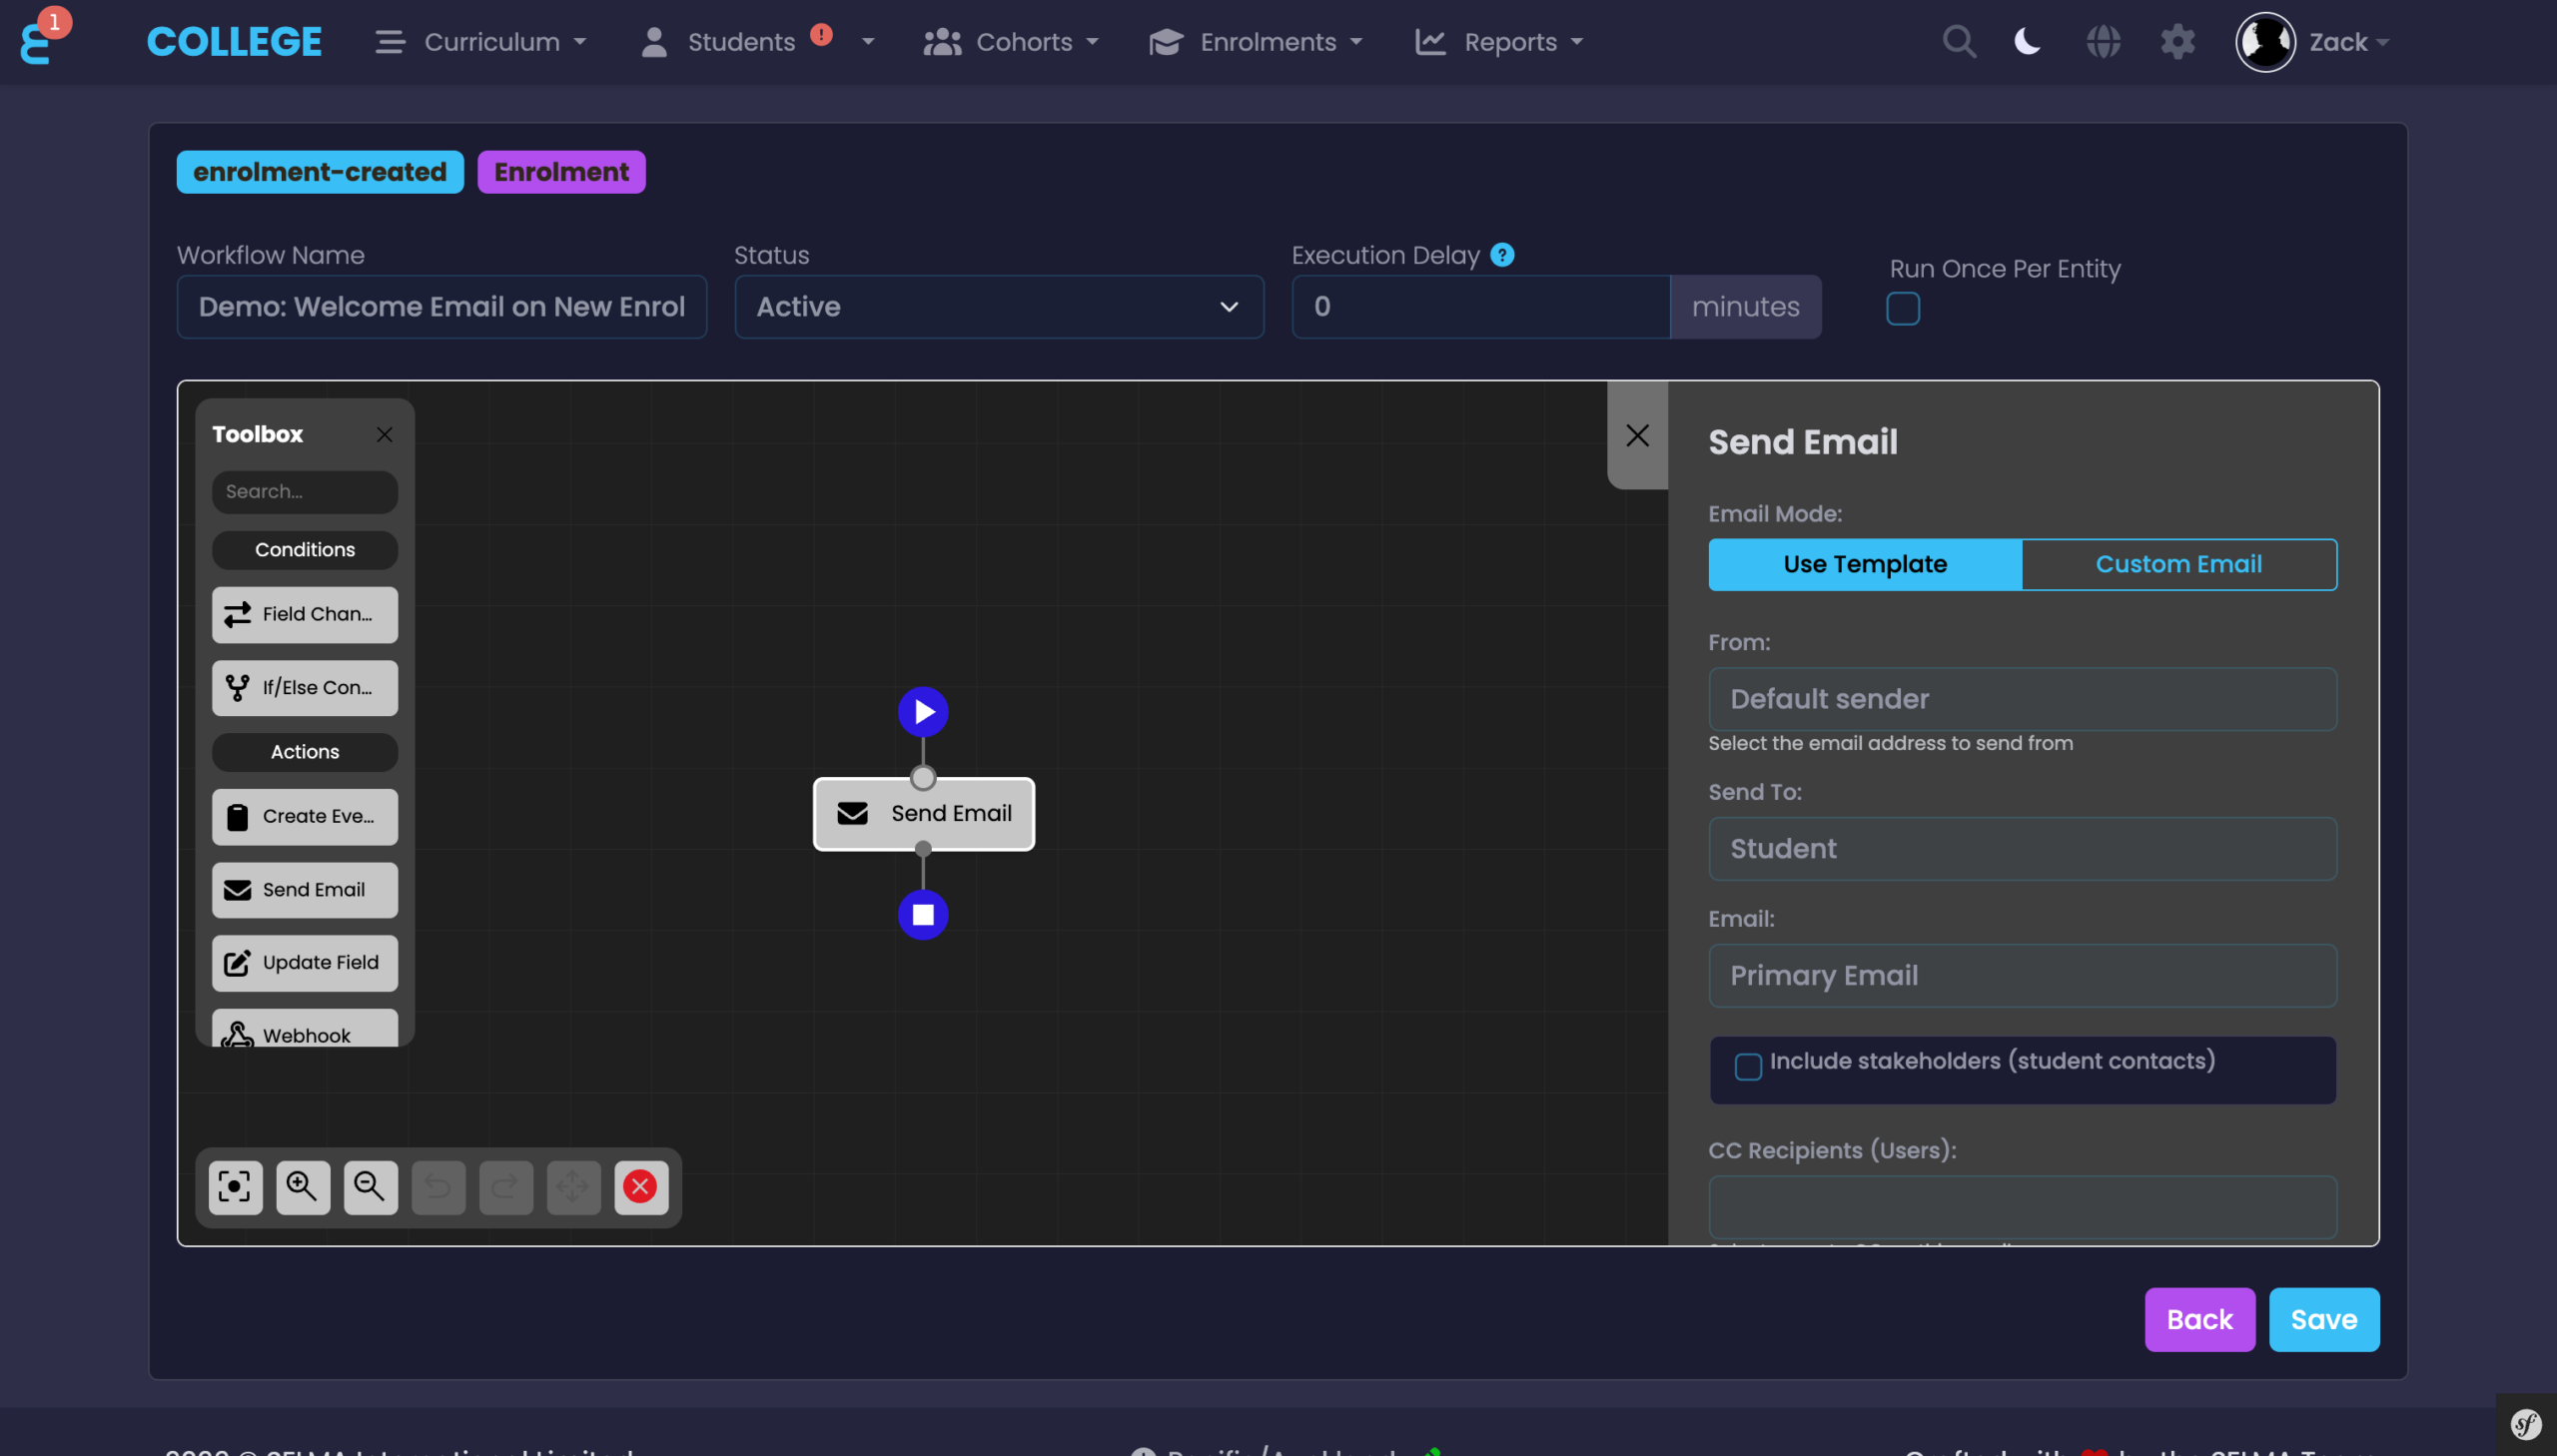Viewport: 2557px width, 1456px height.
Task: Open the settings gear icon
Action: pyautogui.click(x=2177, y=42)
